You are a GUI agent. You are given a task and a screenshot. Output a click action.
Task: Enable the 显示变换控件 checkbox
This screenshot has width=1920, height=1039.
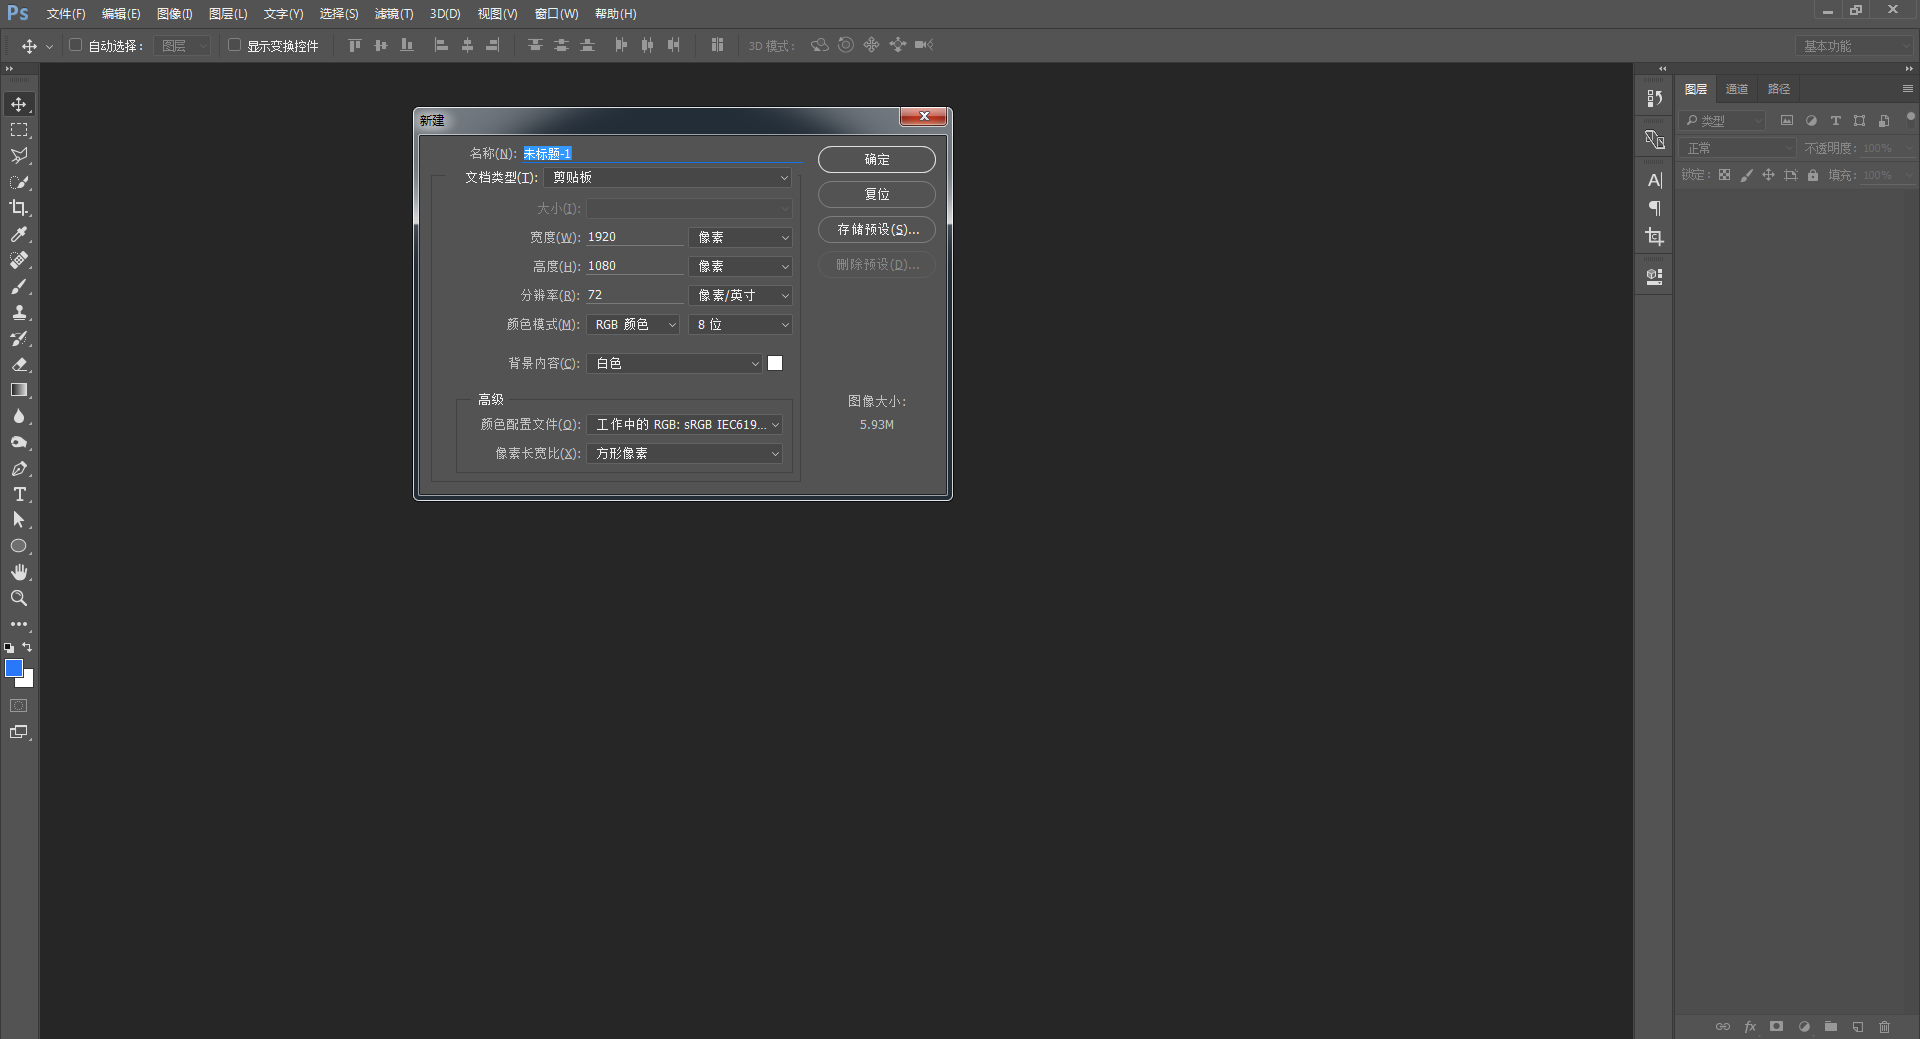tap(234, 45)
